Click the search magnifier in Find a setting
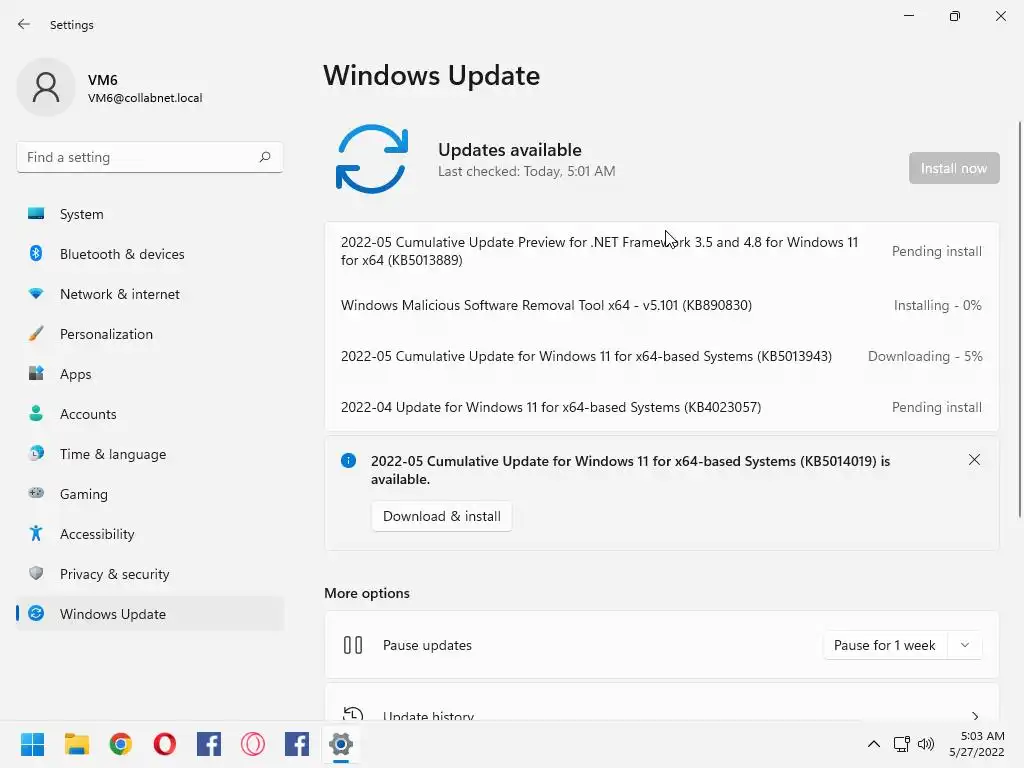1024x768 pixels. [x=264, y=157]
